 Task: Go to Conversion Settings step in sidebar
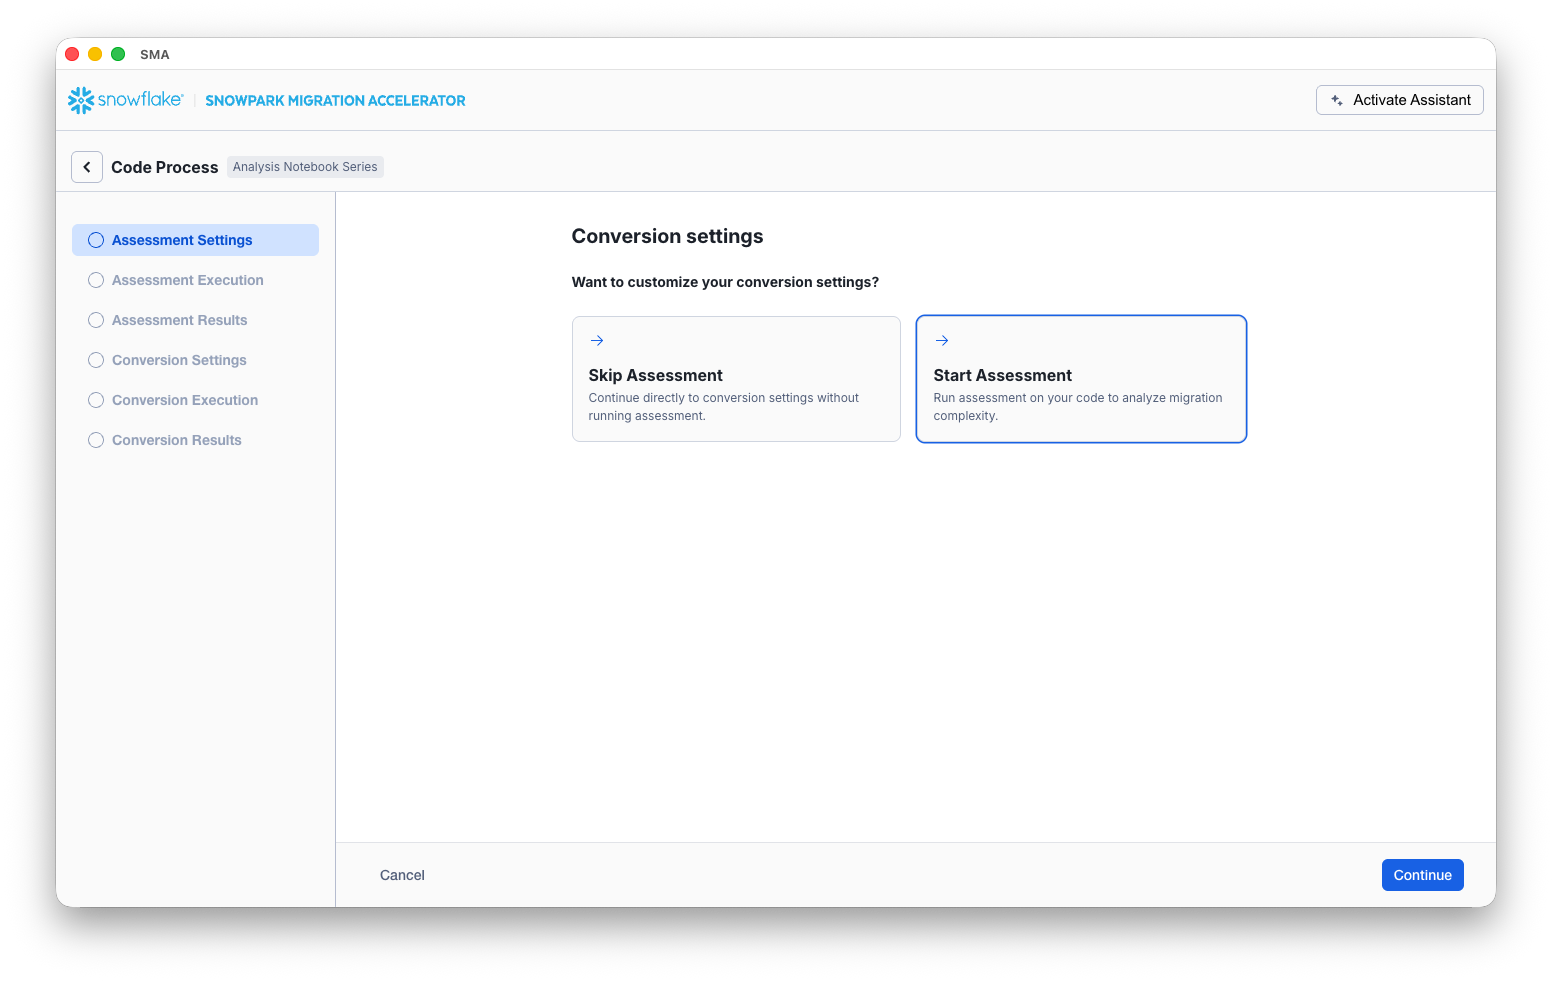pos(179,360)
